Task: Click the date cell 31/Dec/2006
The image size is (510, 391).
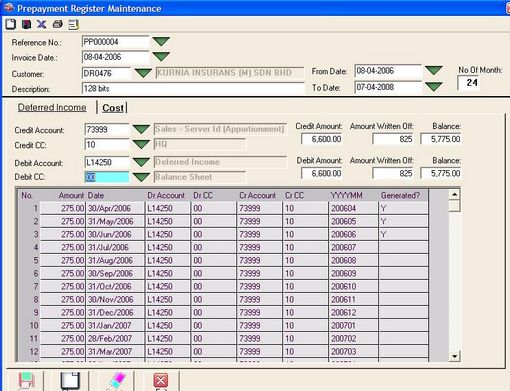Action: pyautogui.click(x=115, y=312)
